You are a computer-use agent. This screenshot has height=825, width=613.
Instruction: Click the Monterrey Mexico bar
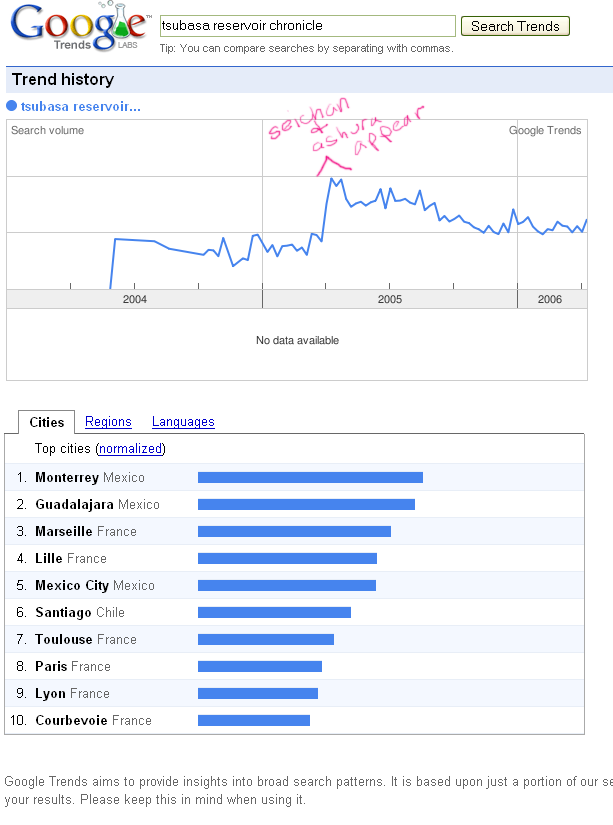(310, 477)
